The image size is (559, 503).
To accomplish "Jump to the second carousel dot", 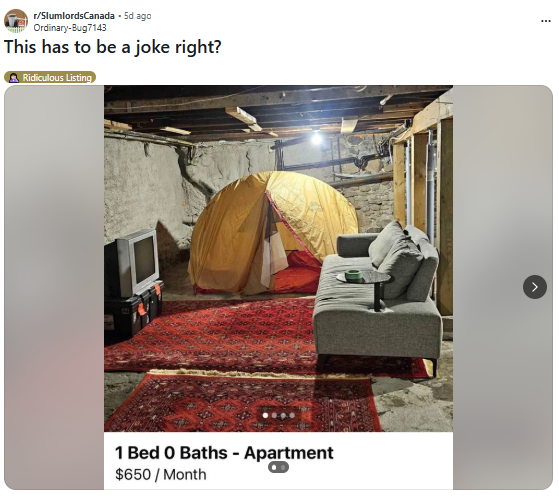I will click(x=274, y=415).
